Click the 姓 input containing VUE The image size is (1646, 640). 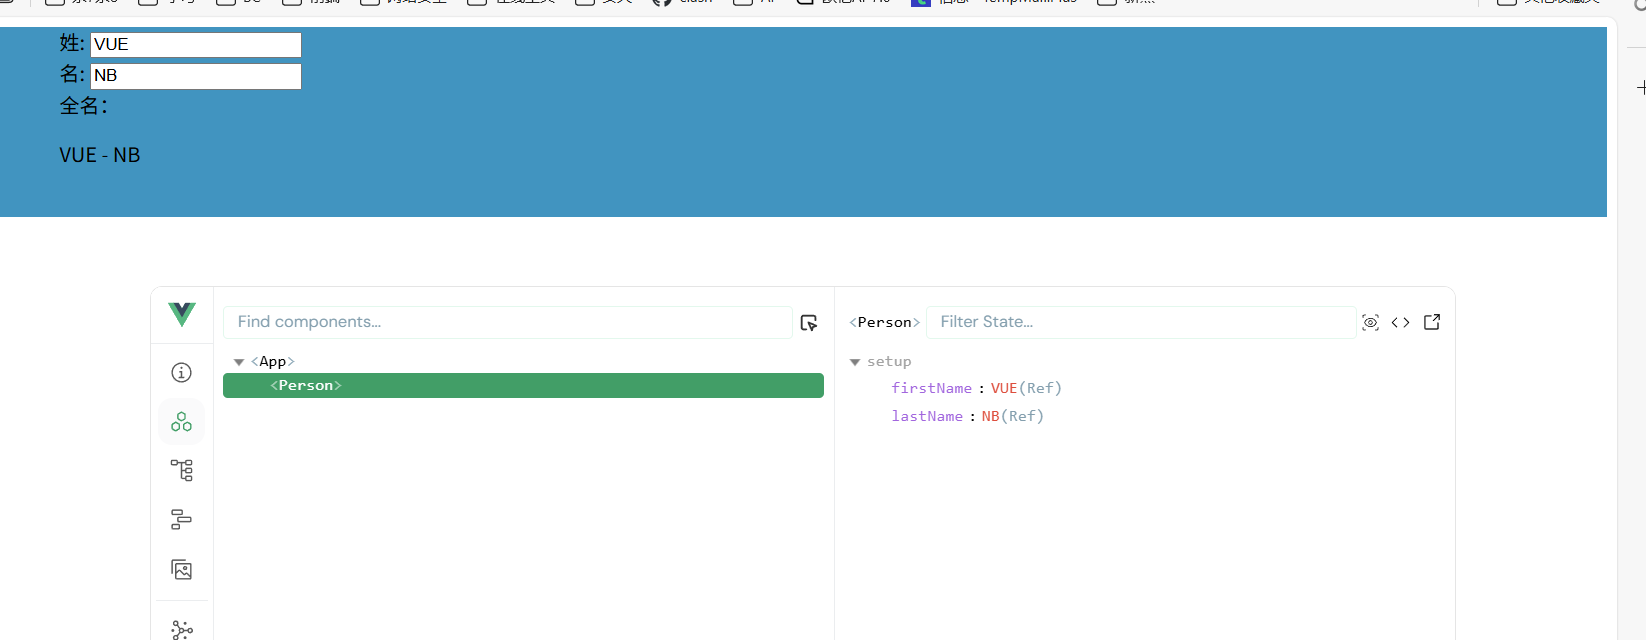tap(196, 45)
